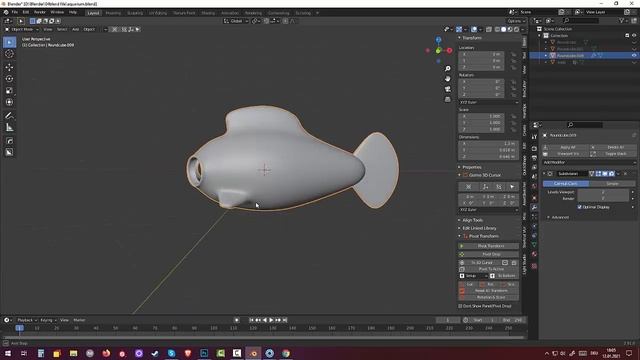This screenshot has width=640, height=360.
Task: Click the viewport zoom magnifier icon
Action: pos(448,69)
